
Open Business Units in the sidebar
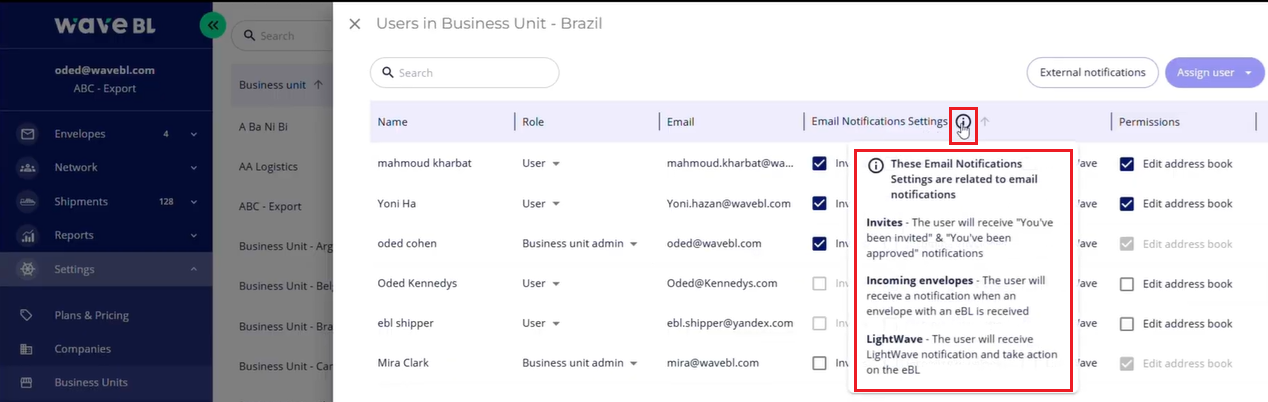pyautogui.click(x=90, y=383)
